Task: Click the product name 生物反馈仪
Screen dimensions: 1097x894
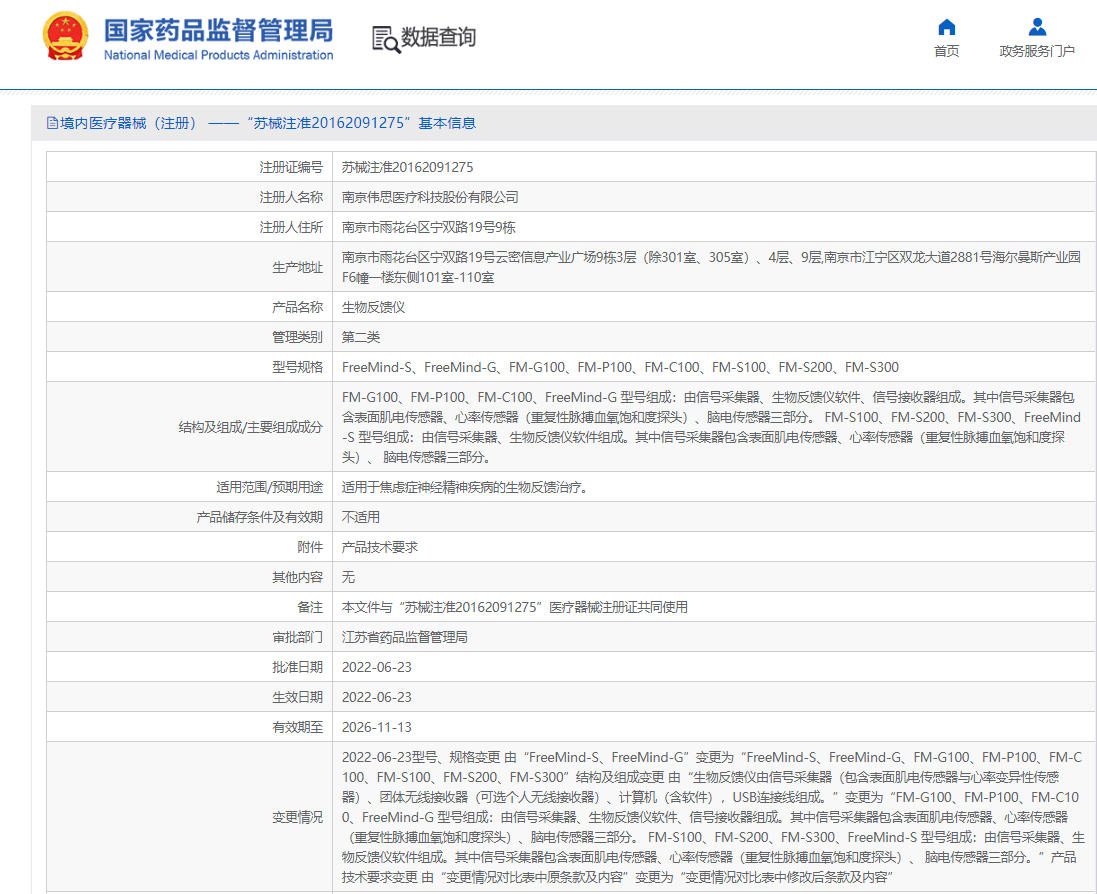Action: 373,307
